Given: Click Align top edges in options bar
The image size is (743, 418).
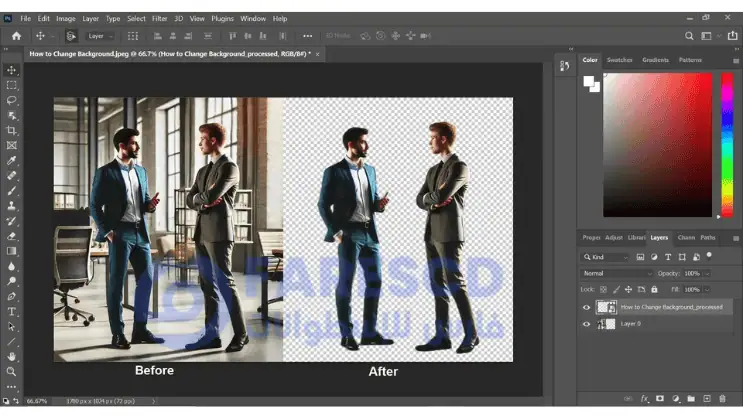Looking at the screenshot, I should pyautogui.click(x=232, y=36).
